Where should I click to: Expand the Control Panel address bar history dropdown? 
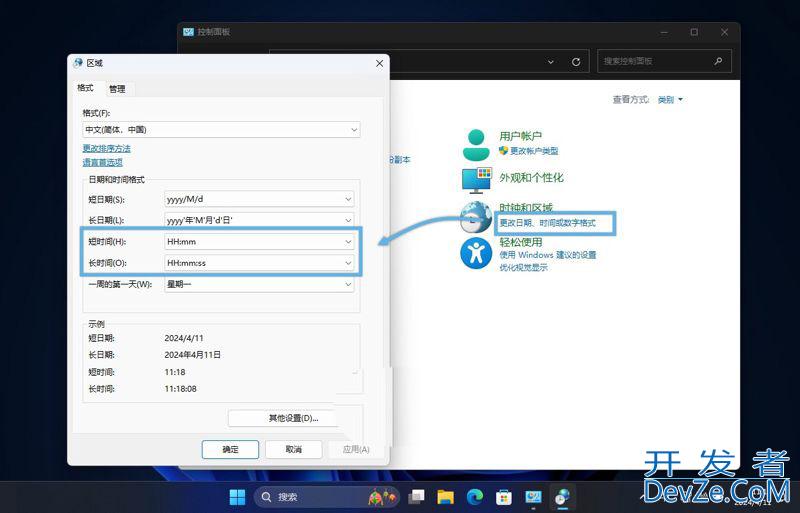(x=551, y=62)
